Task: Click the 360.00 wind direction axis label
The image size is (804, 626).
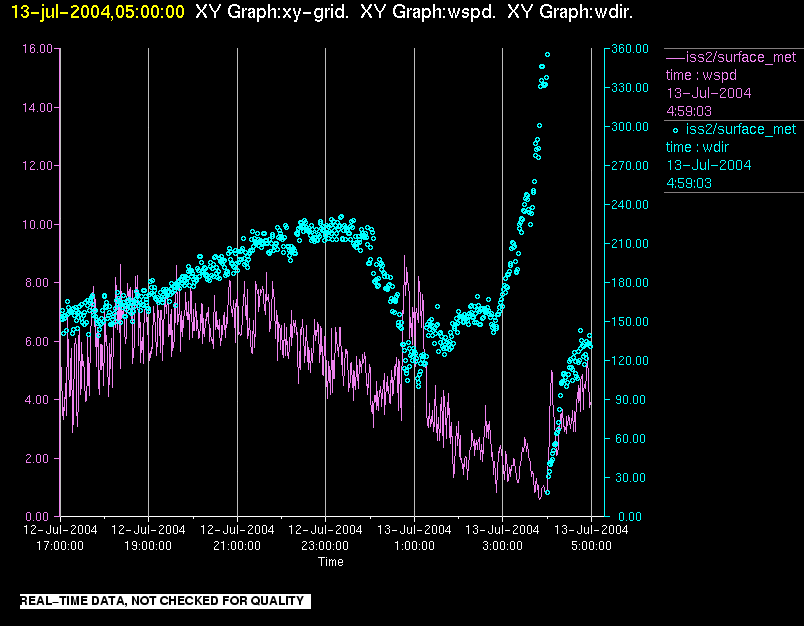Action: pos(630,49)
